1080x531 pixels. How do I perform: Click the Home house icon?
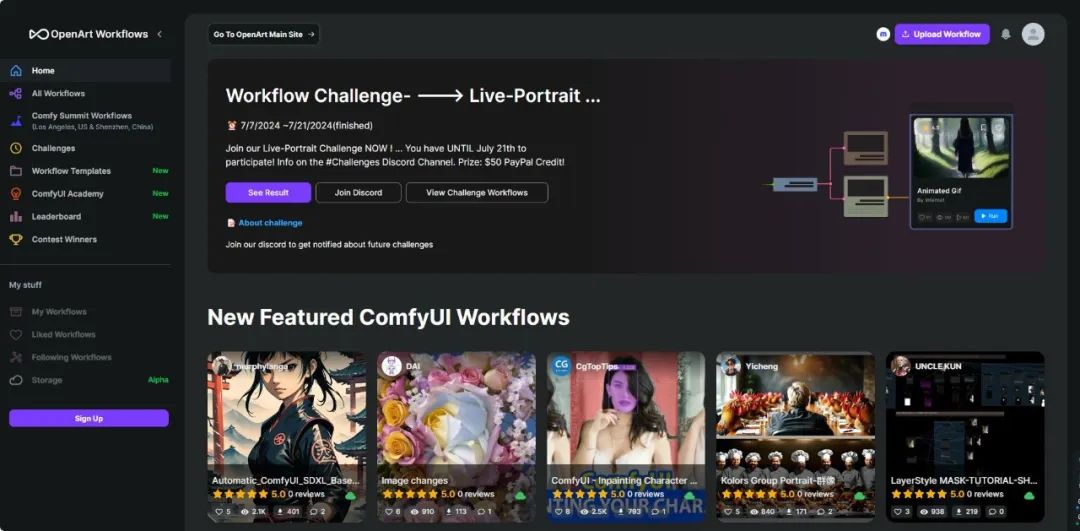[16, 70]
